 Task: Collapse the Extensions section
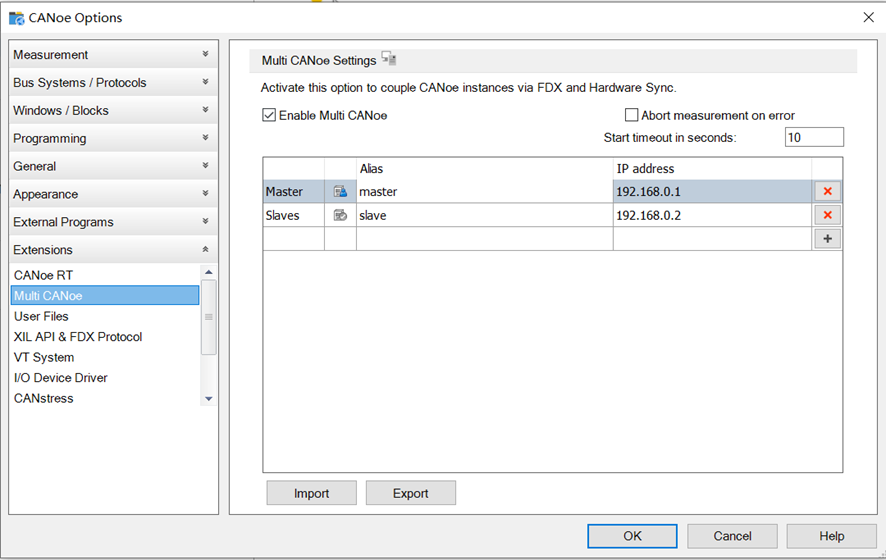coord(113,250)
